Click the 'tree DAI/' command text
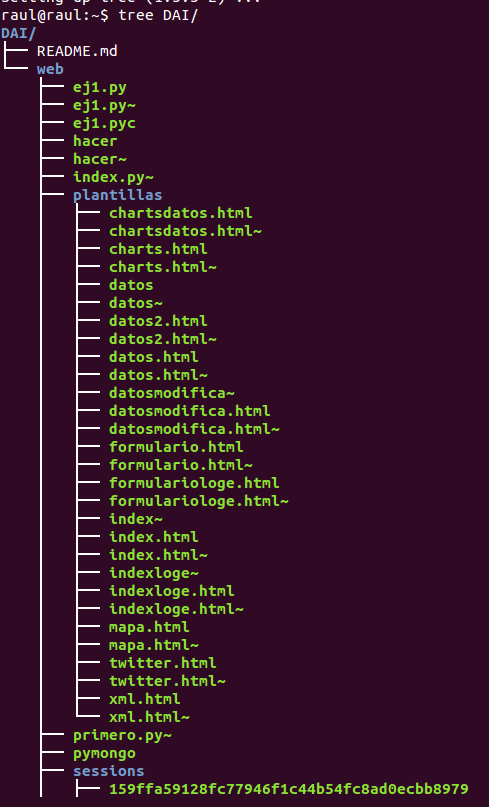Image resolution: width=489 pixels, height=807 pixels. point(158,15)
